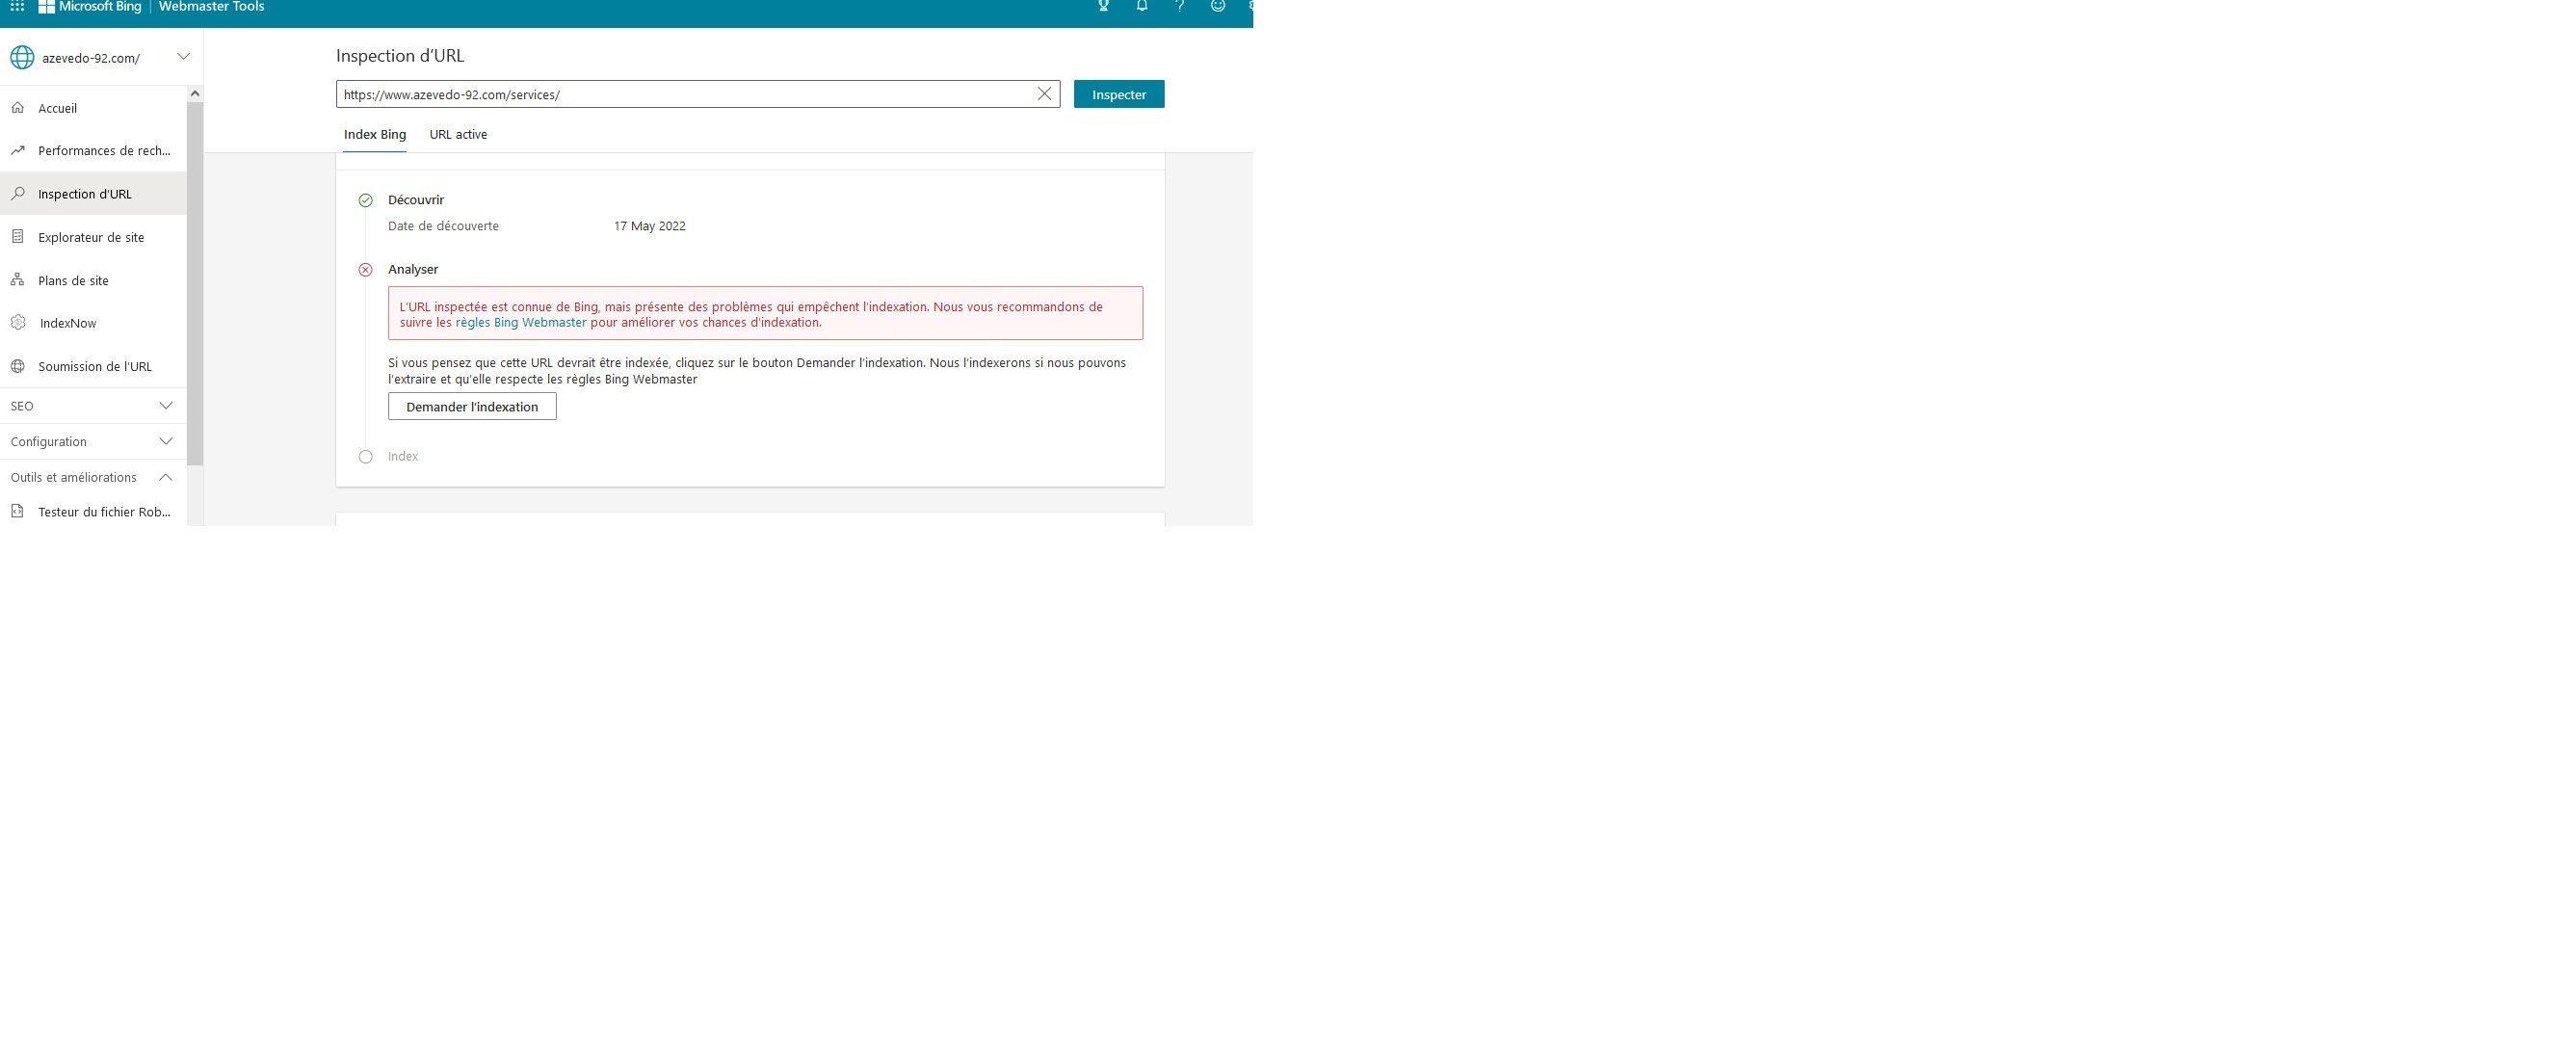This screenshot has height=1056, width=2576.
Task: Click the Demander l'indexation button
Action: click(x=472, y=407)
